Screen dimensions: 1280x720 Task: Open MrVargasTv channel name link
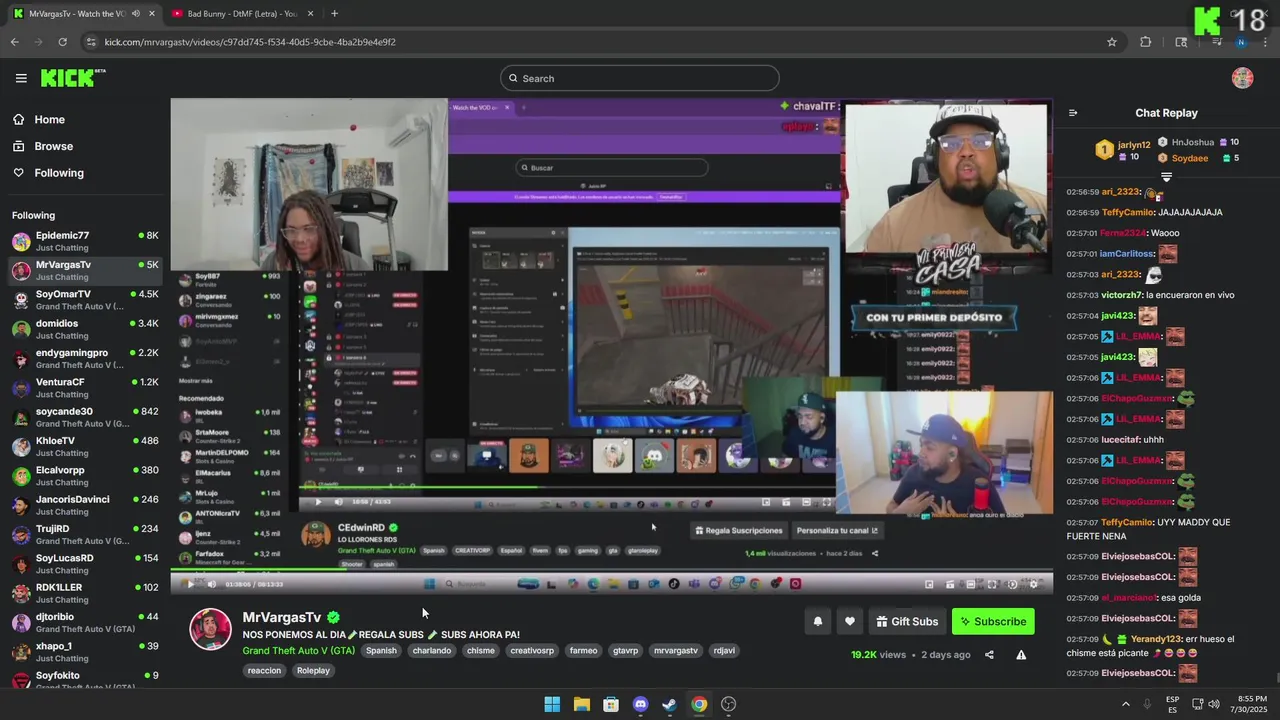coord(282,618)
